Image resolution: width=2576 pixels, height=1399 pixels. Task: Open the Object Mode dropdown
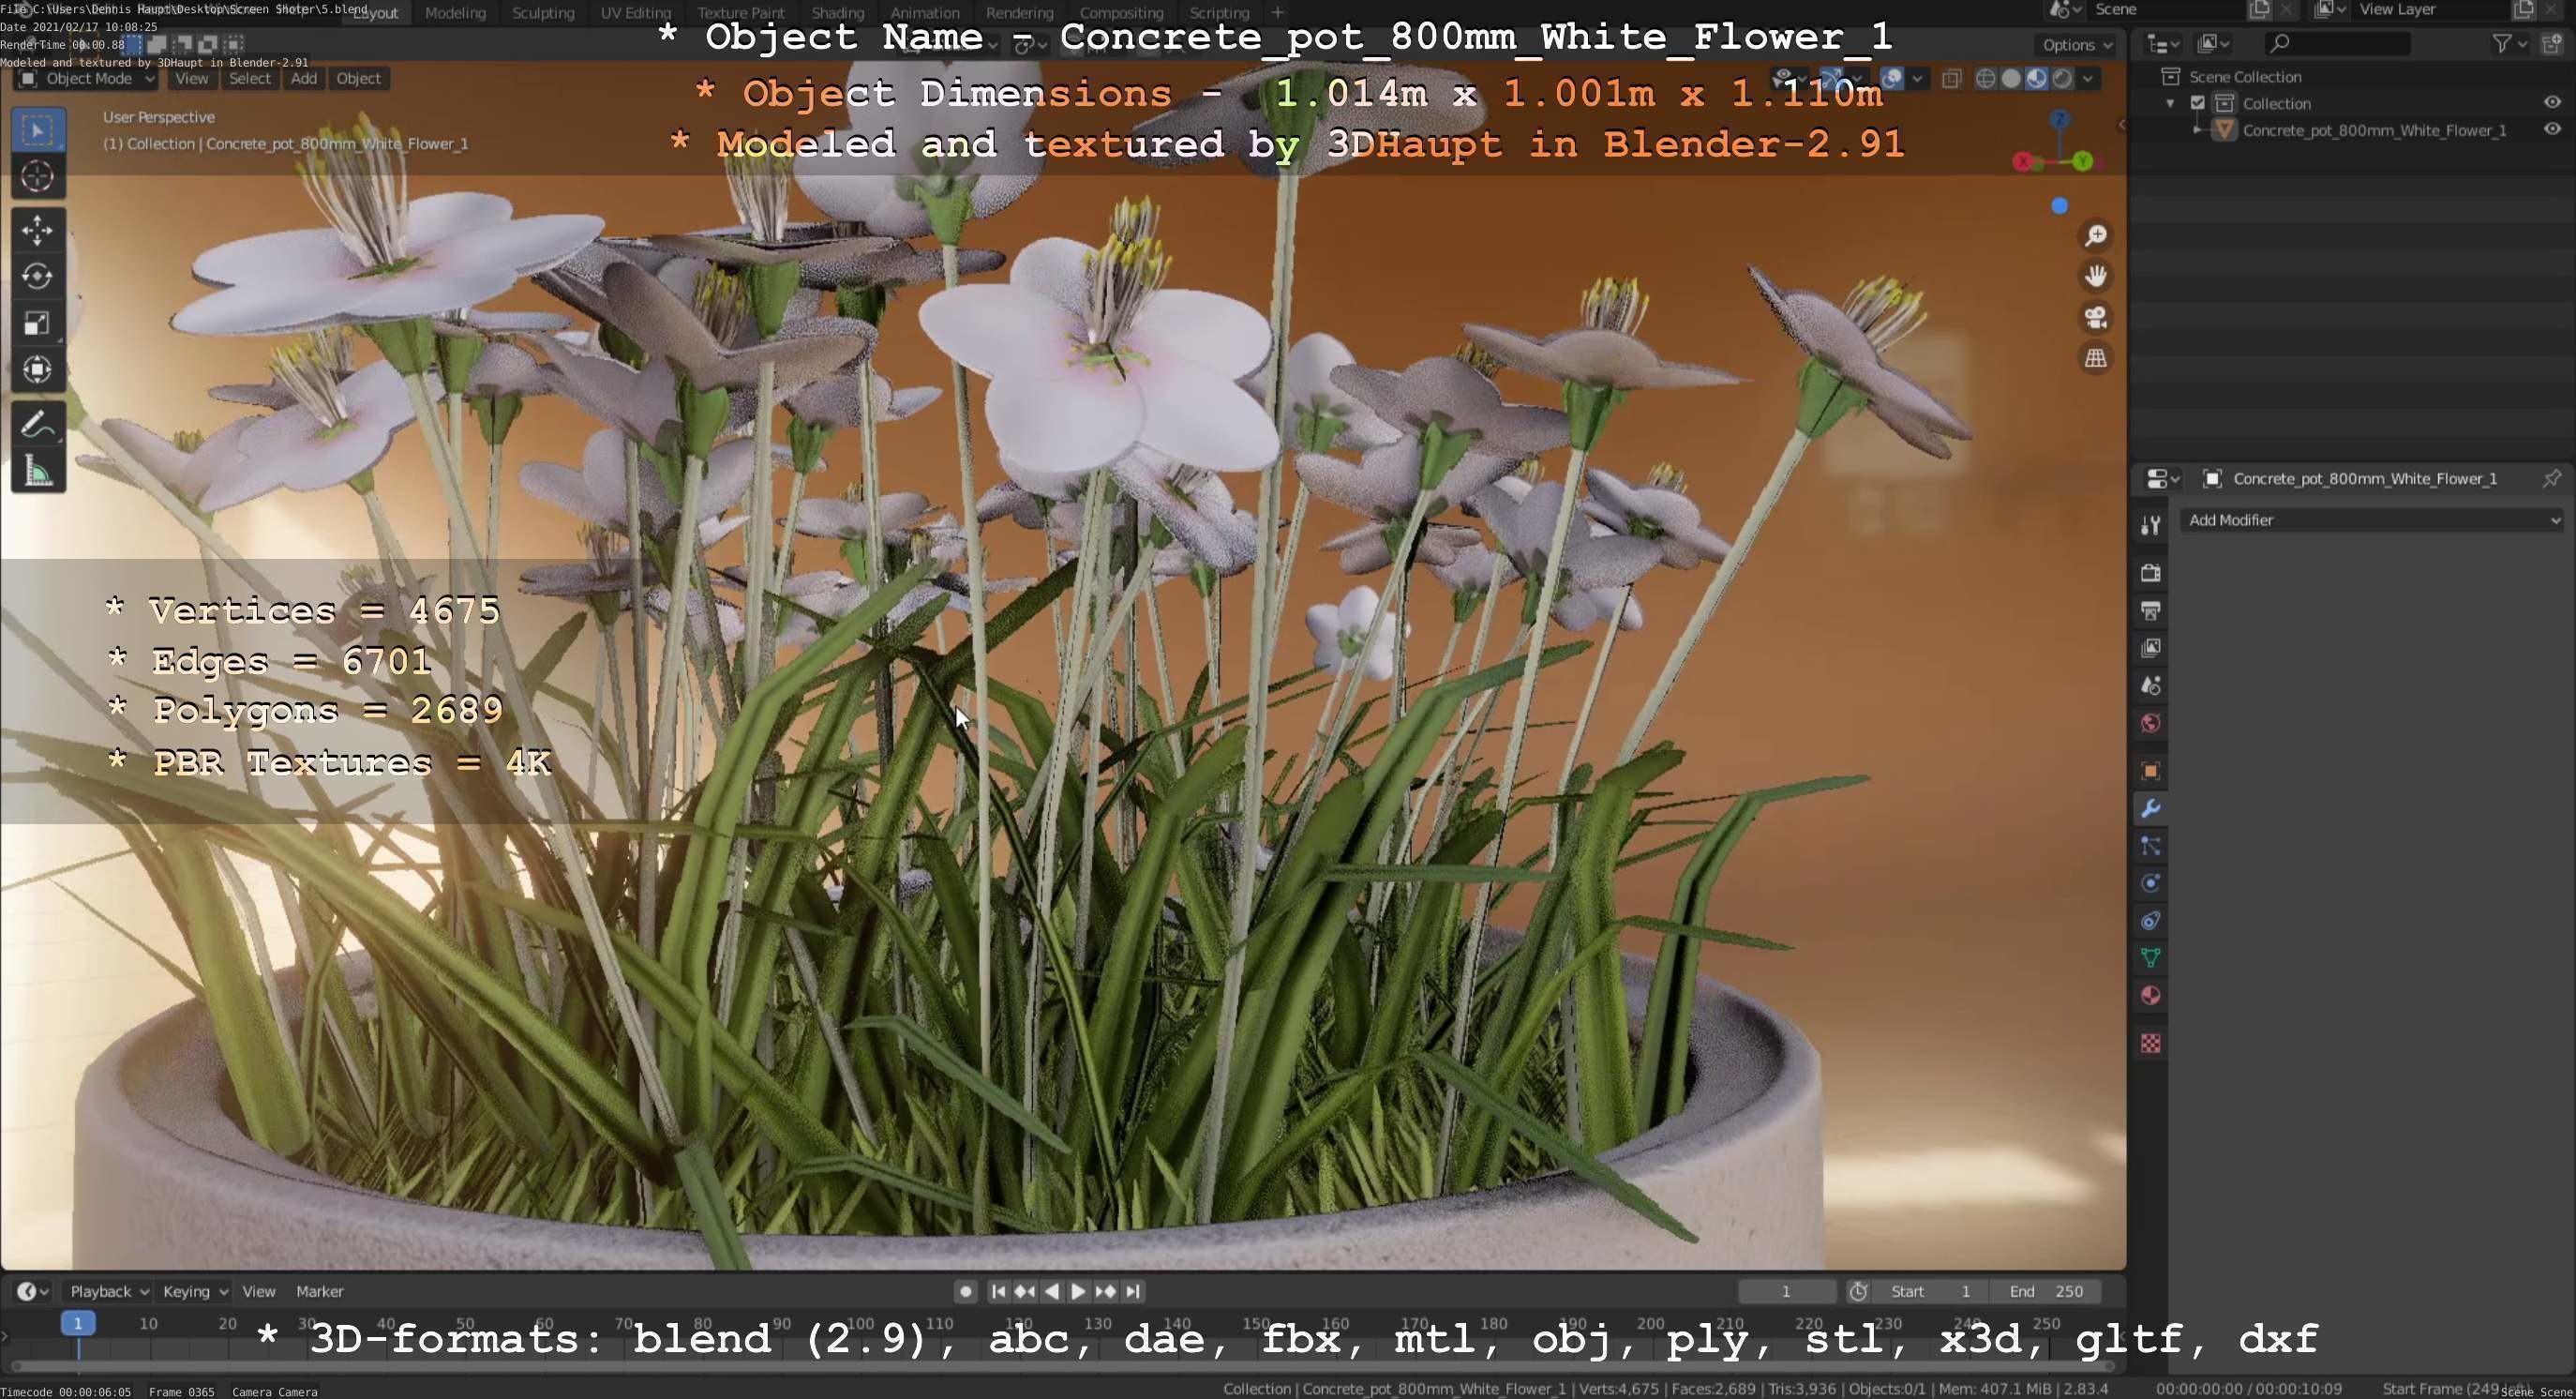coord(86,79)
